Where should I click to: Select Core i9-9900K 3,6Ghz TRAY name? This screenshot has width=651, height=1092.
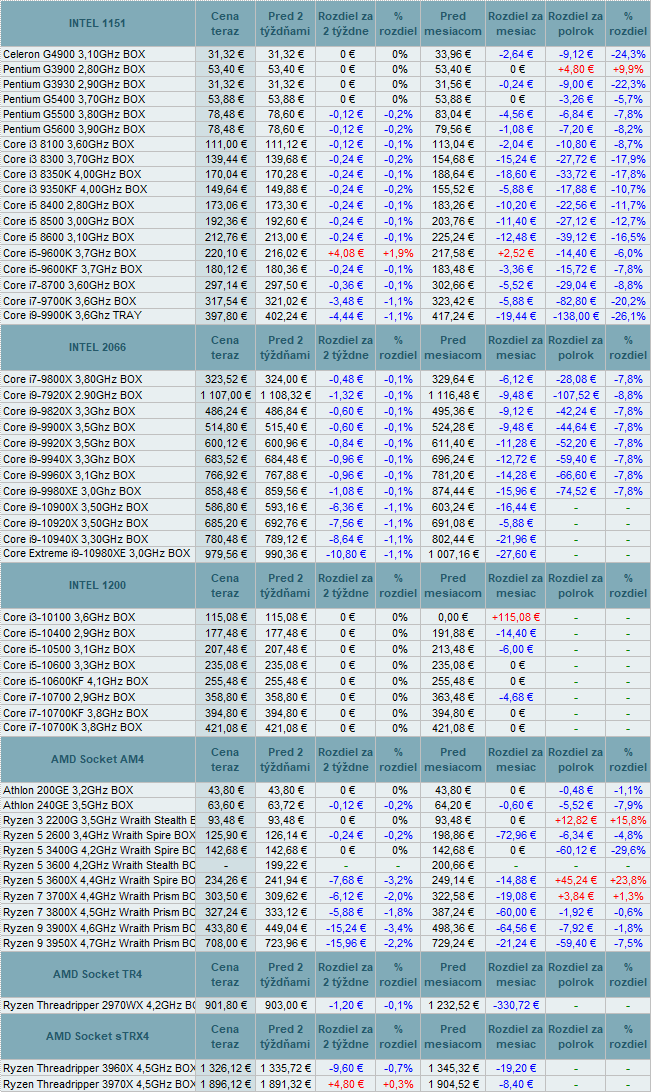(72, 315)
